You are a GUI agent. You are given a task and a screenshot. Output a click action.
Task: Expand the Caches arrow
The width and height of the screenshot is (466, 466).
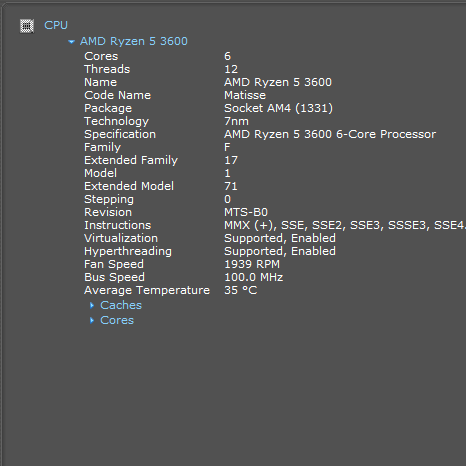[x=92, y=305]
